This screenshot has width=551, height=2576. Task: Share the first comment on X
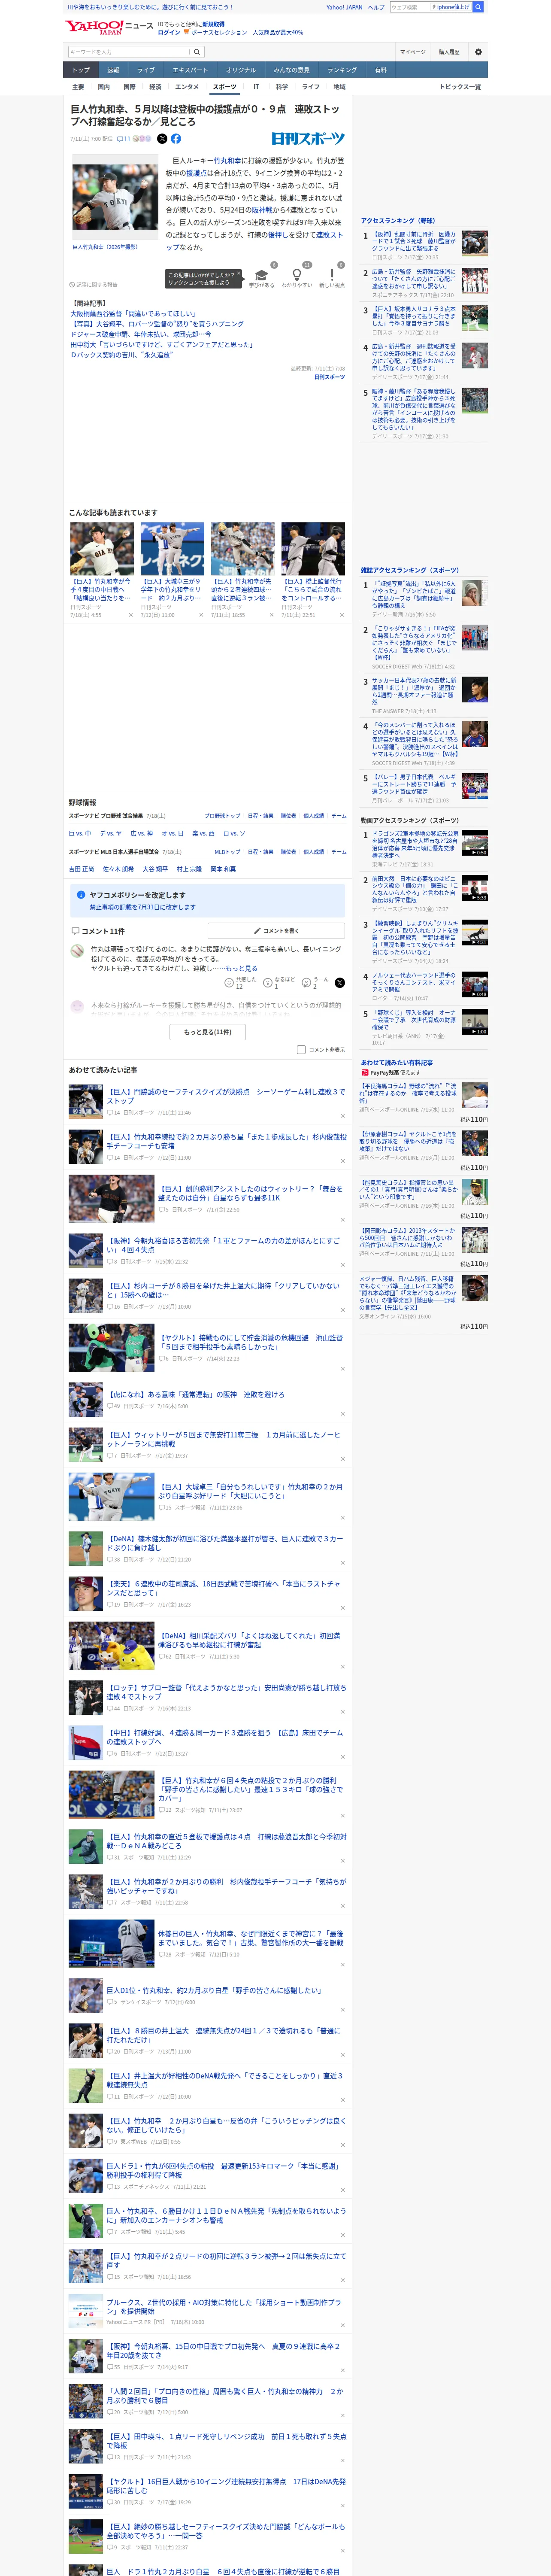[339, 983]
